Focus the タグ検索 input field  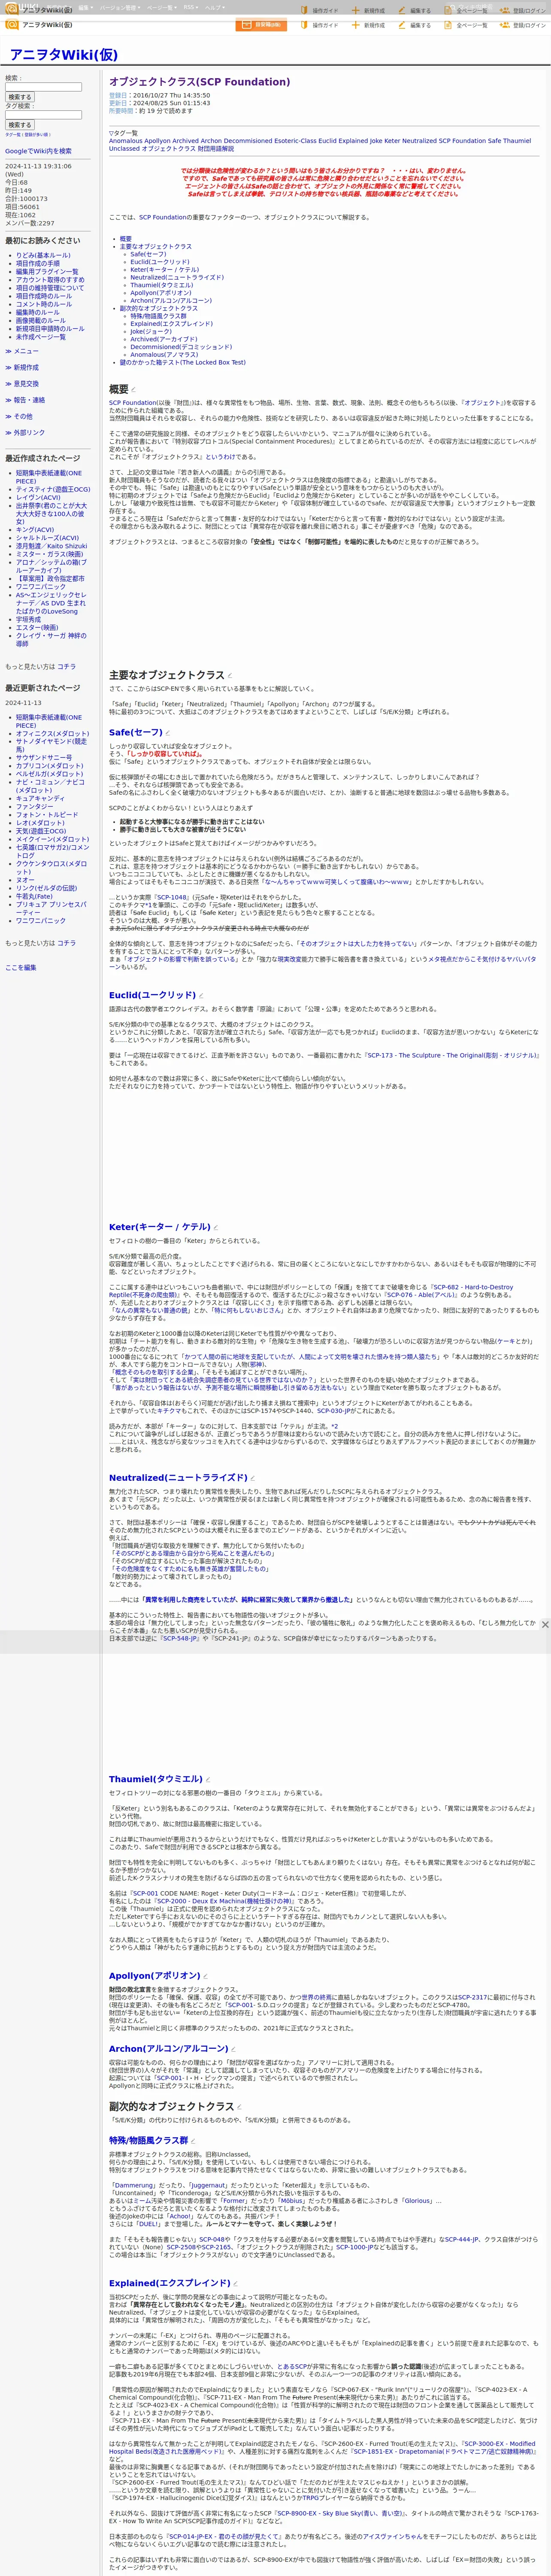pos(43,115)
